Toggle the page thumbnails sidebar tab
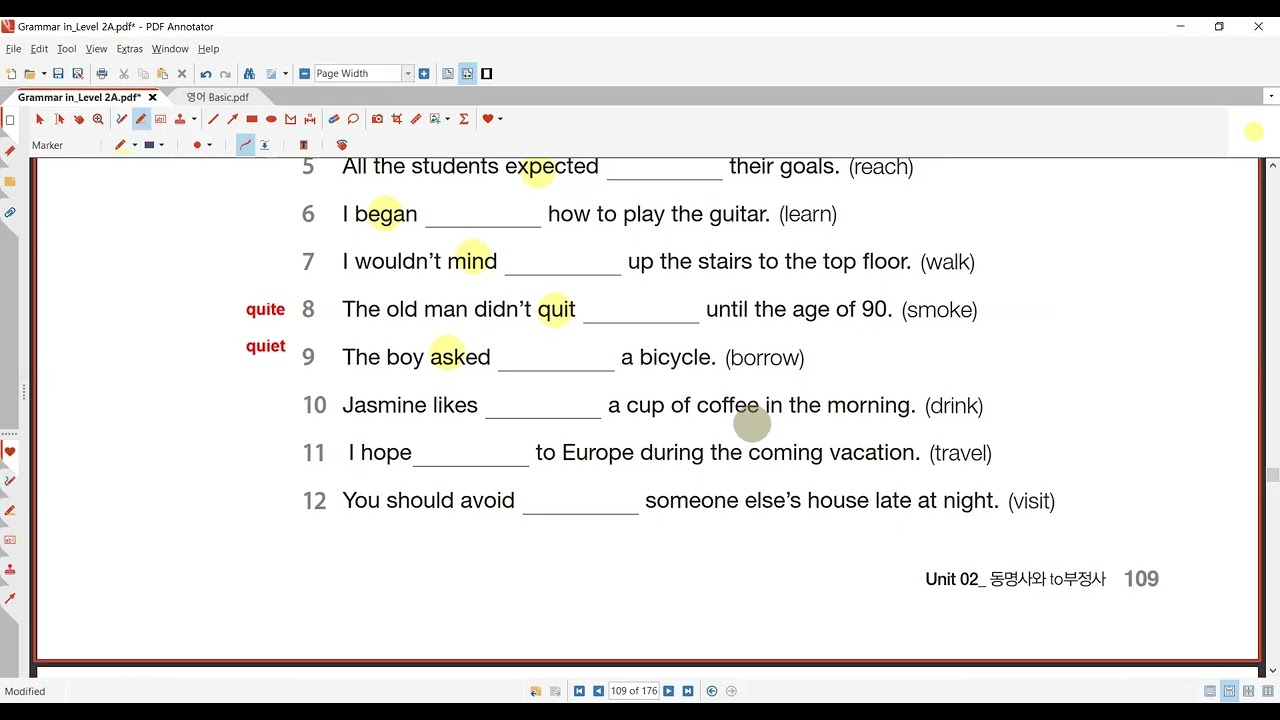 [10, 120]
